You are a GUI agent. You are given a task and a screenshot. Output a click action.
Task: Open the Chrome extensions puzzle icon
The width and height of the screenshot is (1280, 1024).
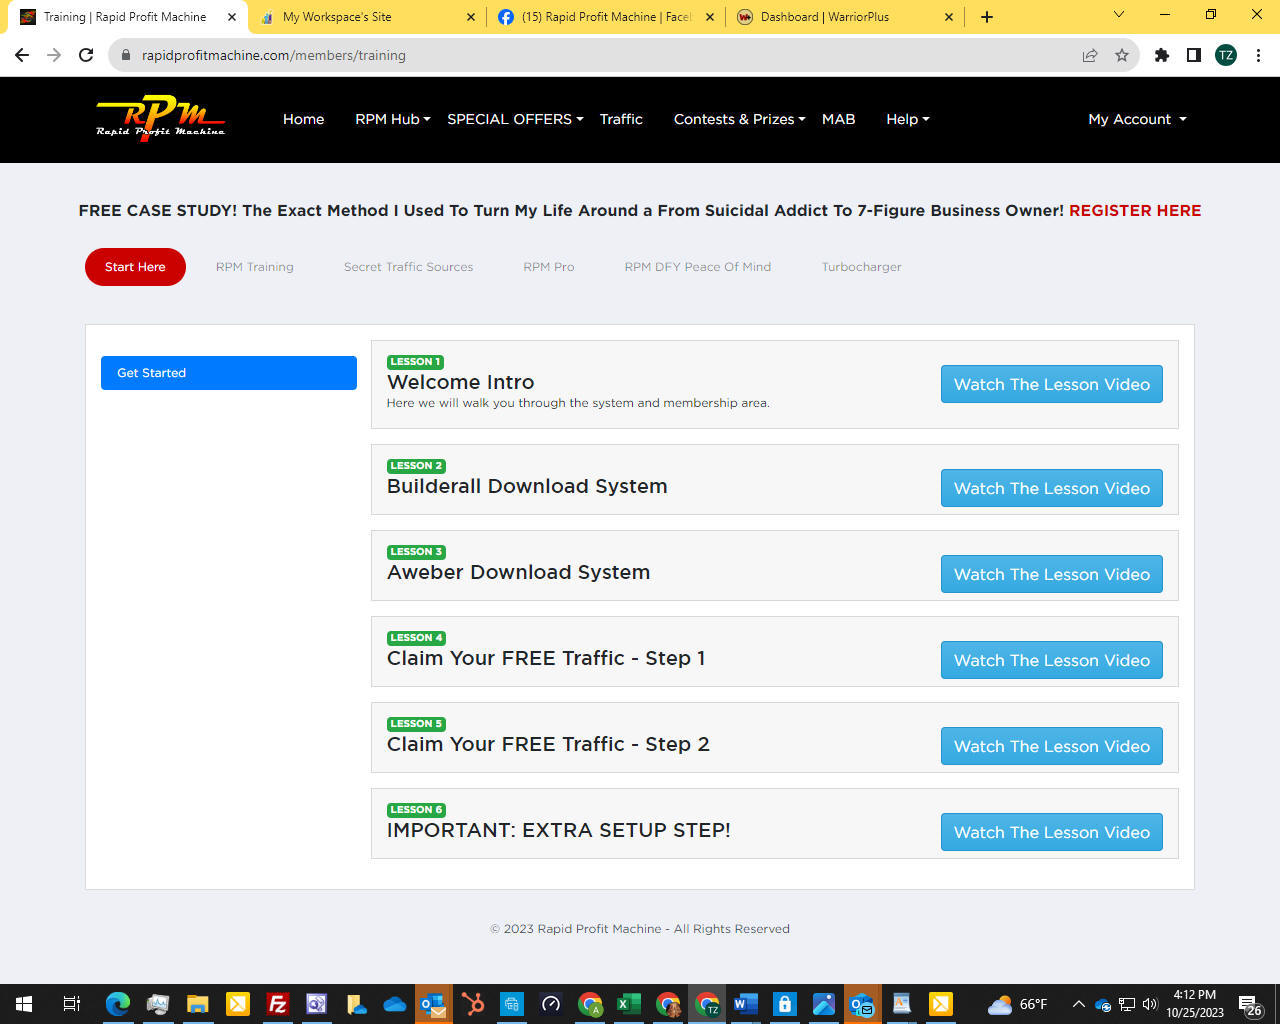coord(1162,55)
